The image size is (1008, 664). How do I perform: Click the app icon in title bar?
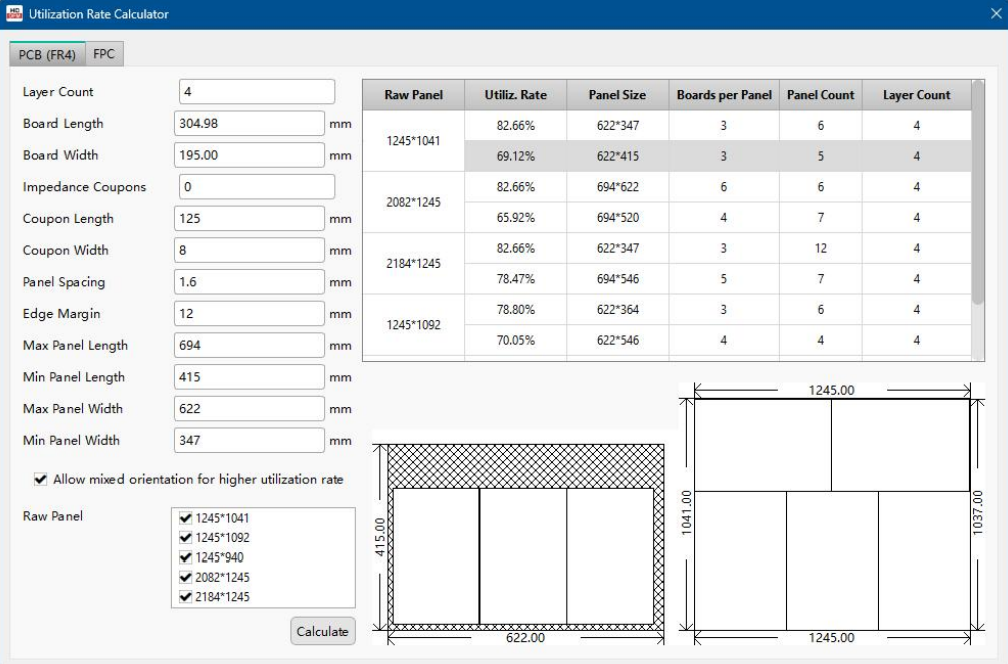[12, 14]
